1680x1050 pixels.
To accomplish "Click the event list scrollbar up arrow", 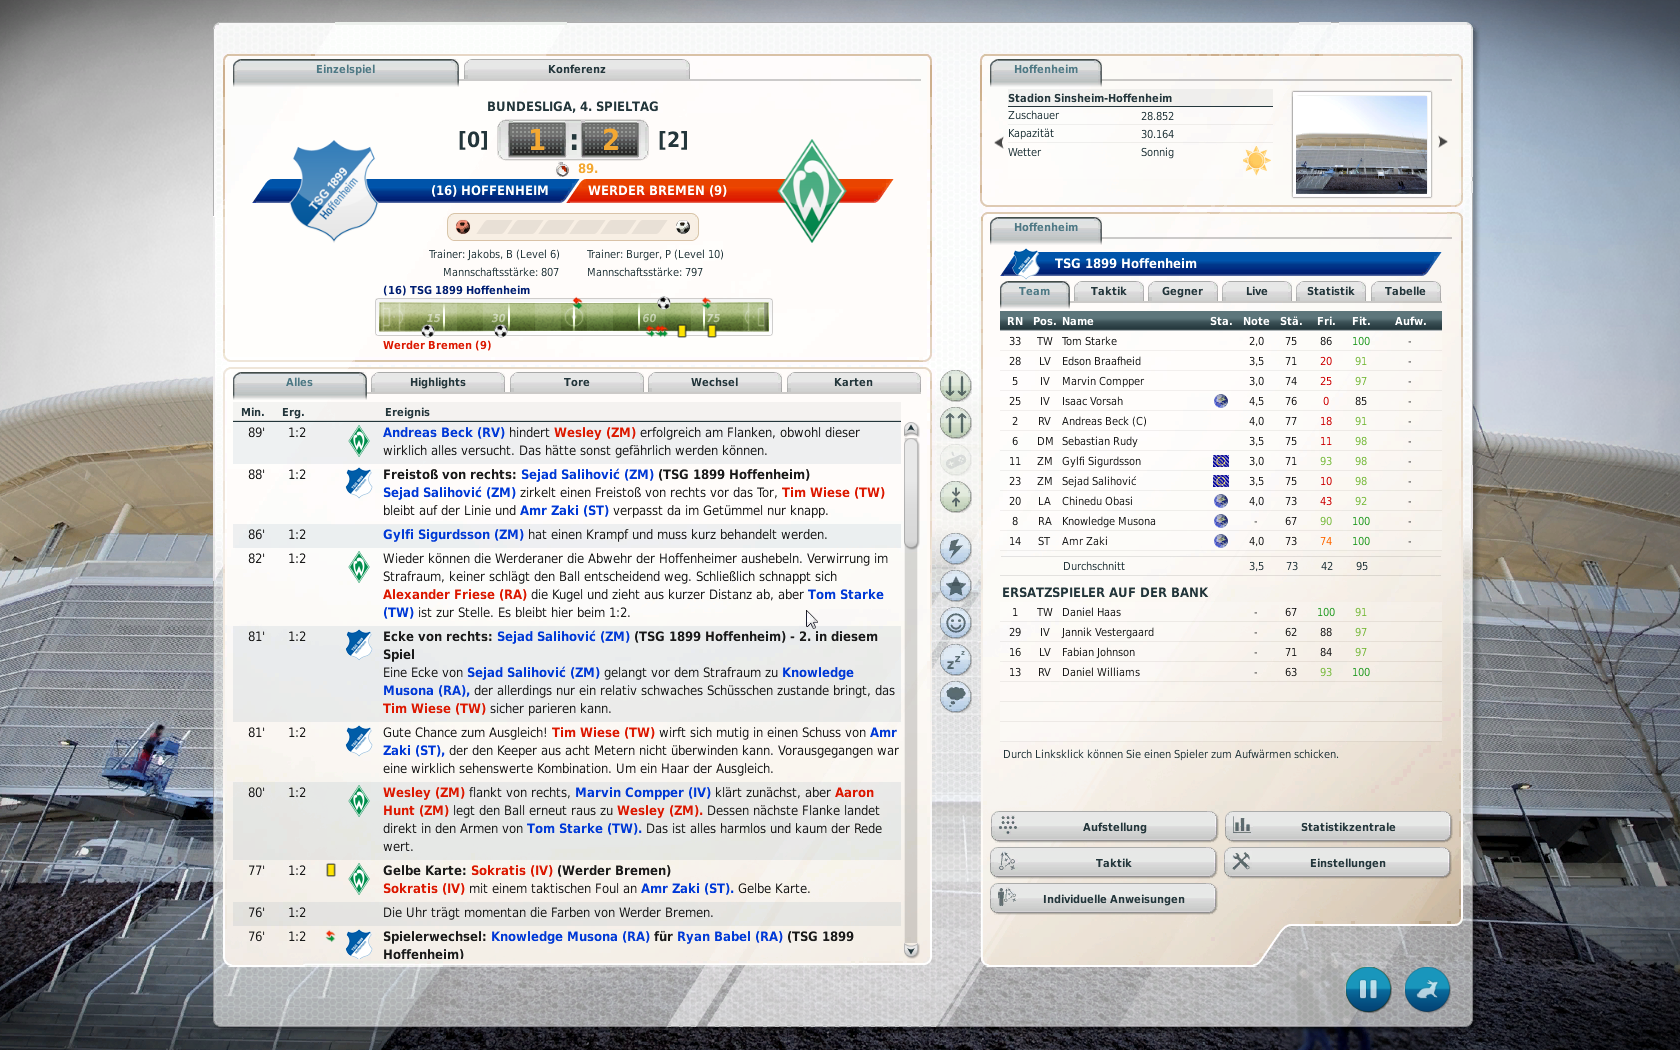I will [911, 429].
